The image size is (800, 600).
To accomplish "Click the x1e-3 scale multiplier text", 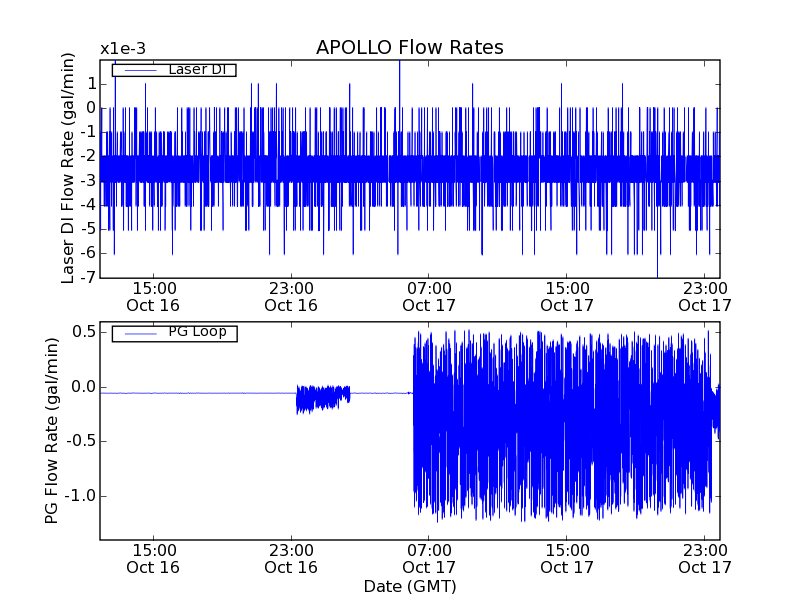I will [x=121, y=48].
